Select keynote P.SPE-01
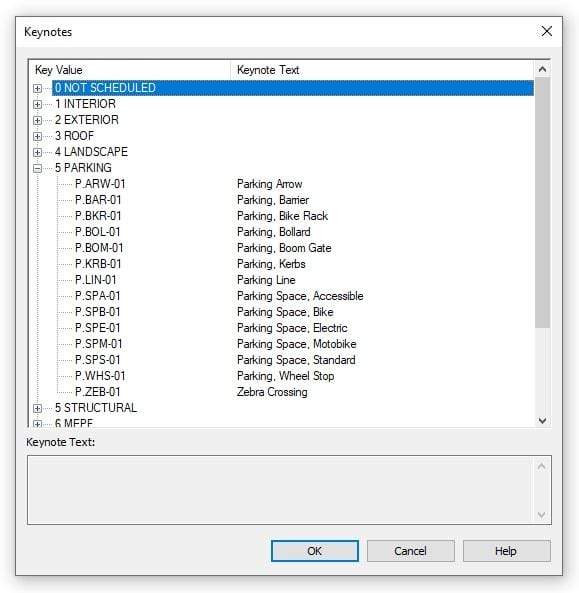The width and height of the screenshot is (579, 593). 98,328
